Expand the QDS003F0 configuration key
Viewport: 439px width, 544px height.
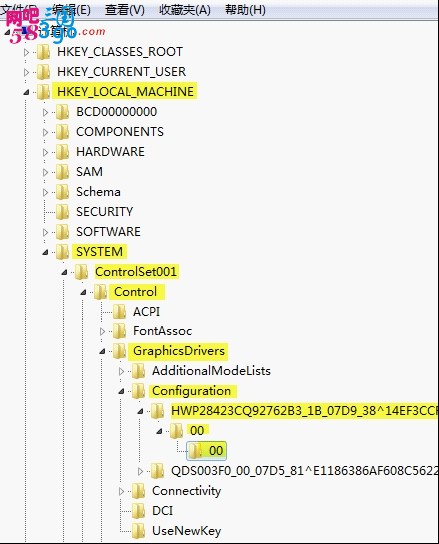click(140, 471)
